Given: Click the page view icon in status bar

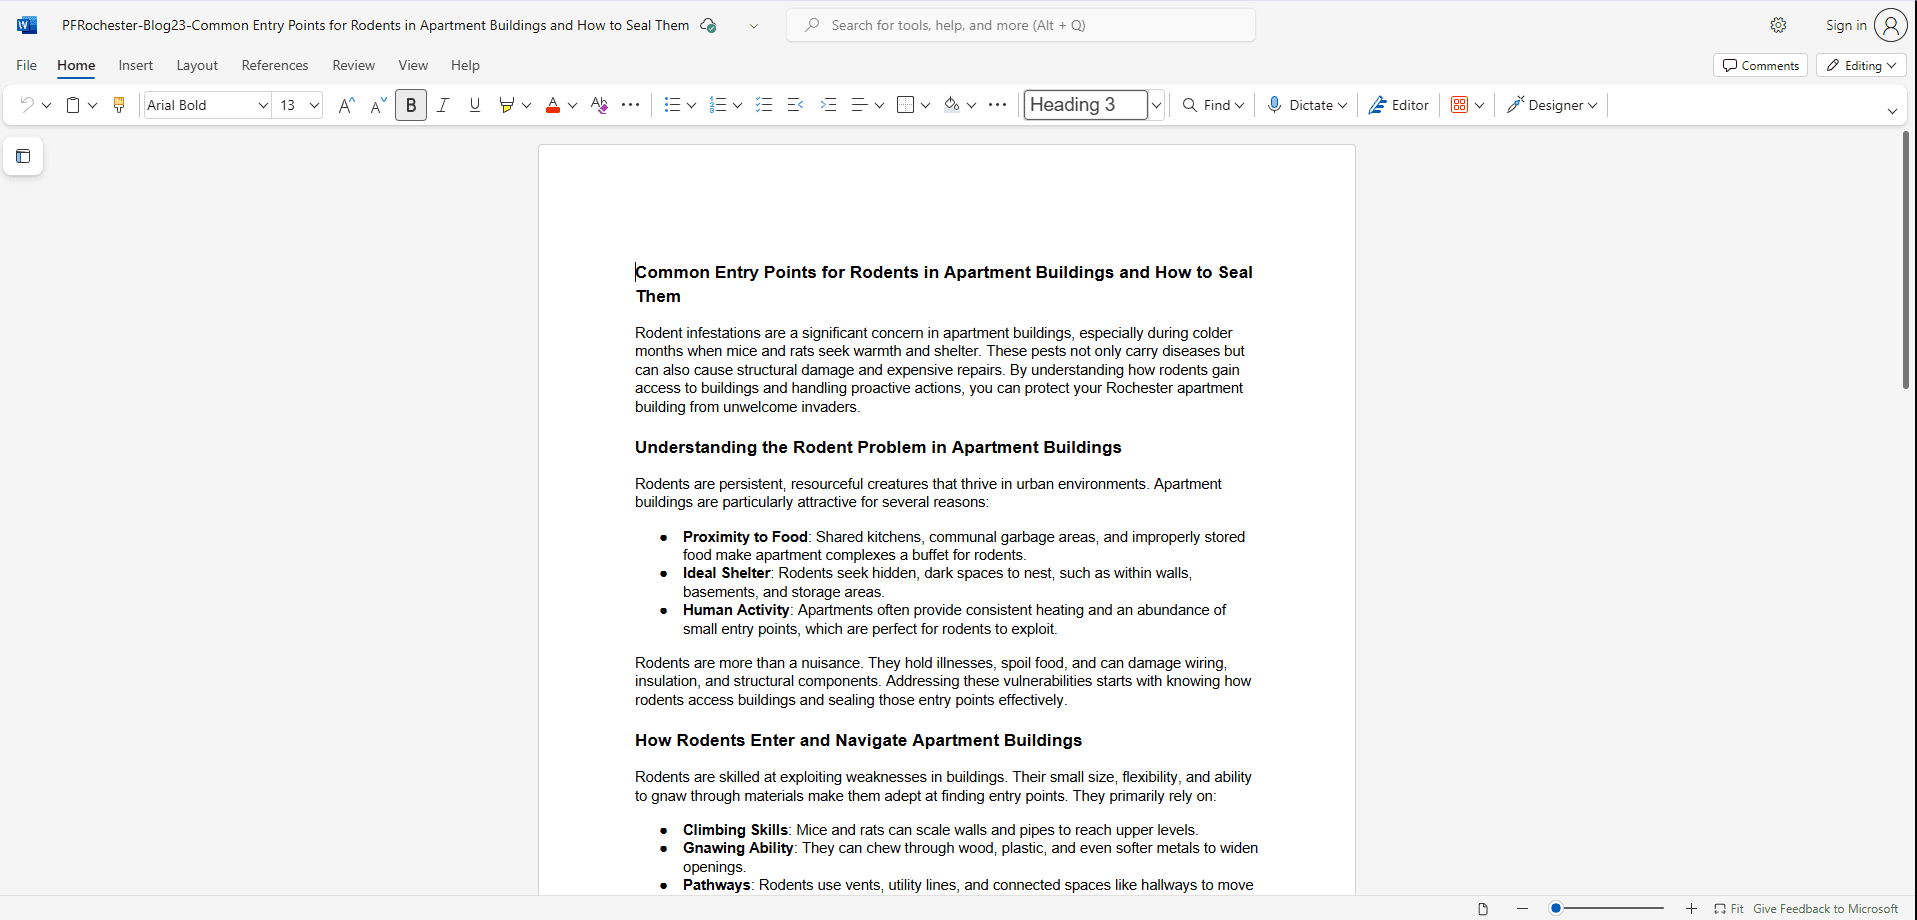Looking at the screenshot, I should click(x=1483, y=909).
